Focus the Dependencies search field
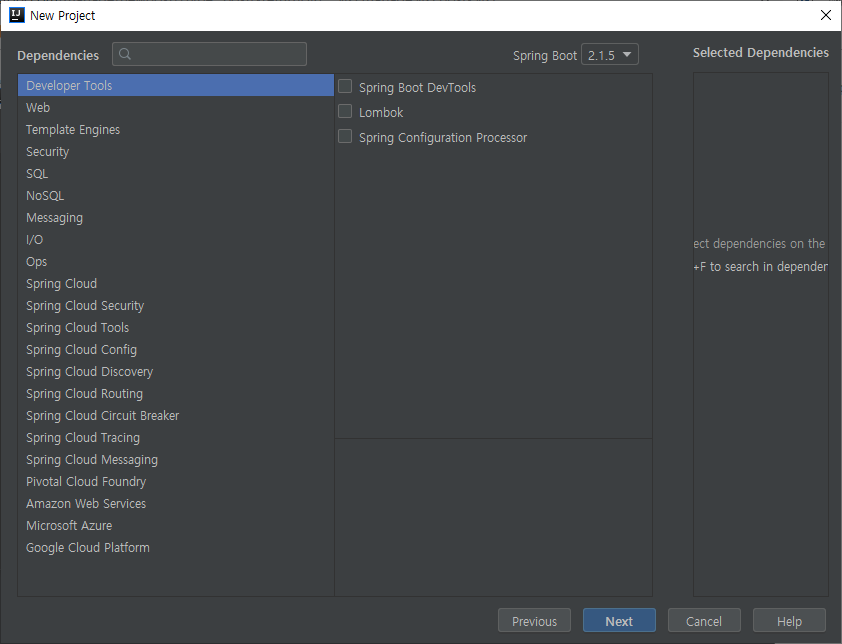Screen dimensions: 842x644 tap(209, 54)
